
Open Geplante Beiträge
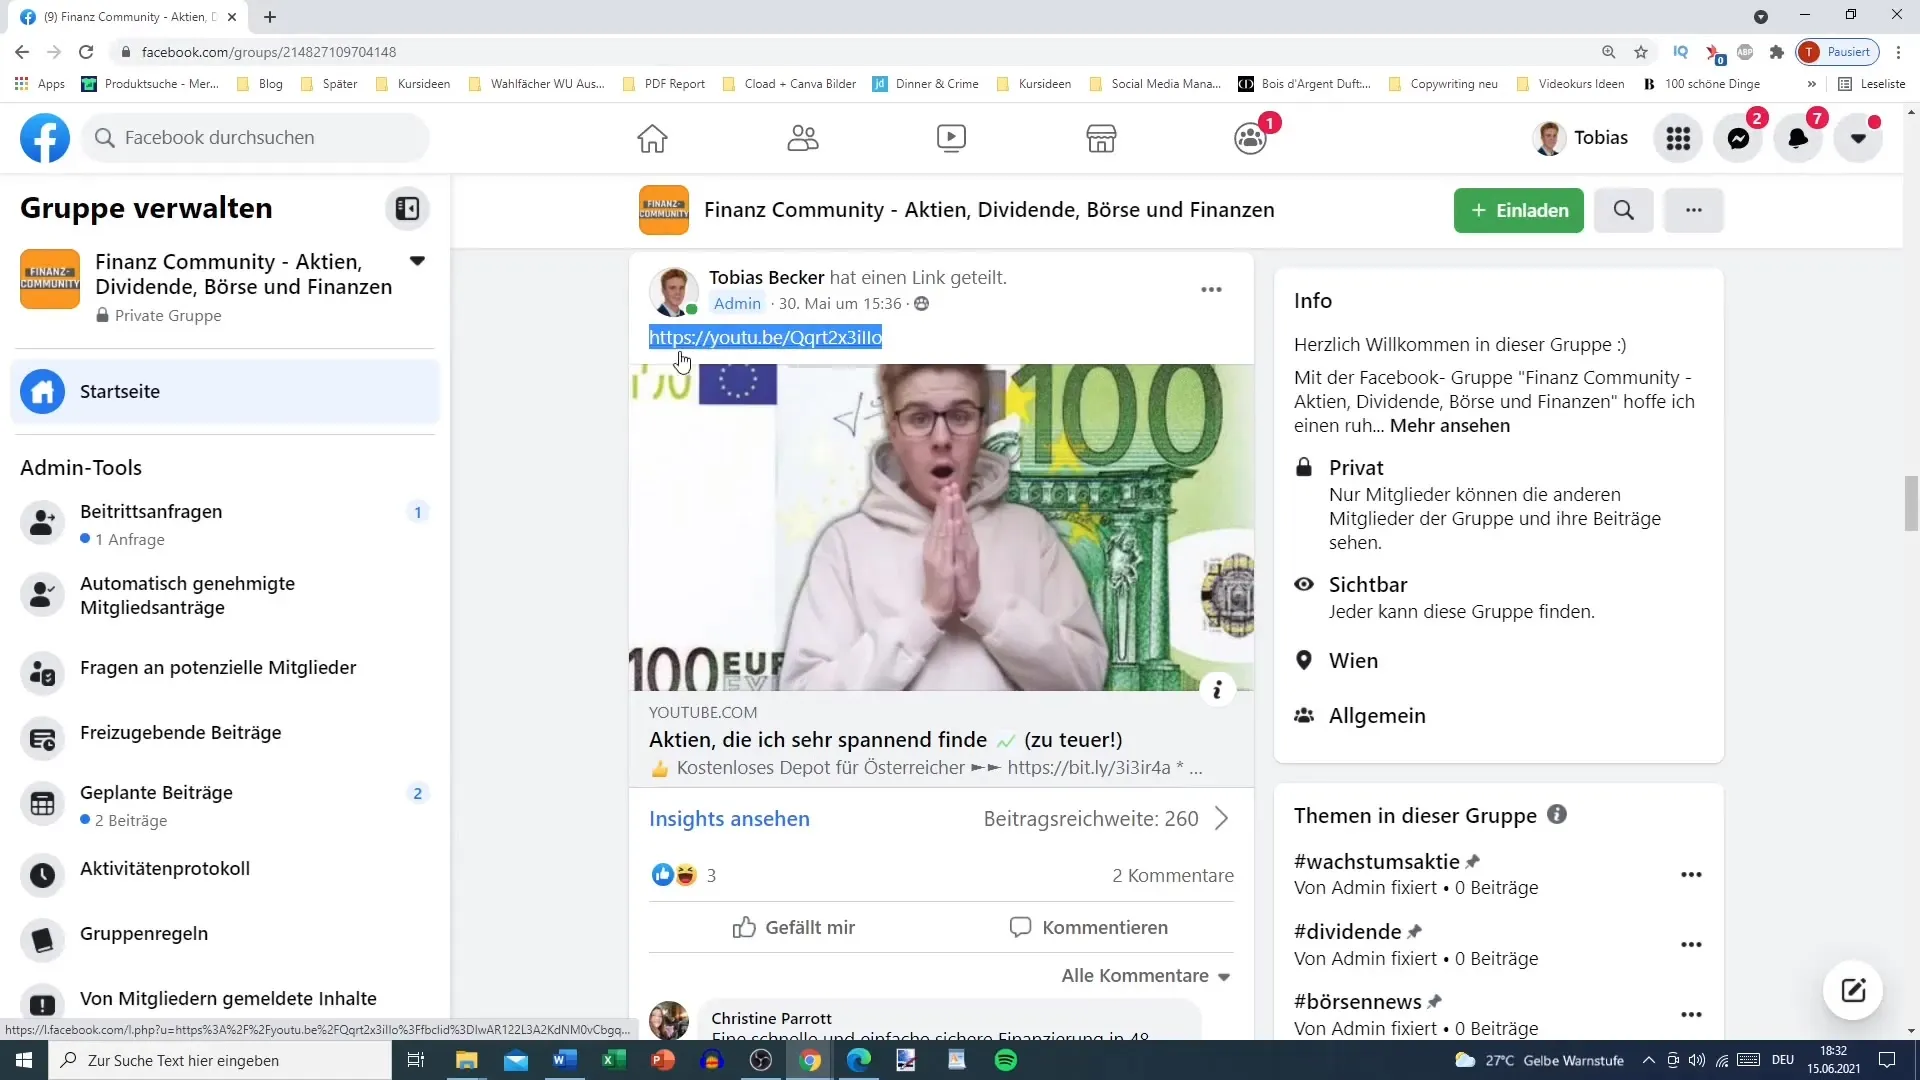pyautogui.click(x=225, y=805)
